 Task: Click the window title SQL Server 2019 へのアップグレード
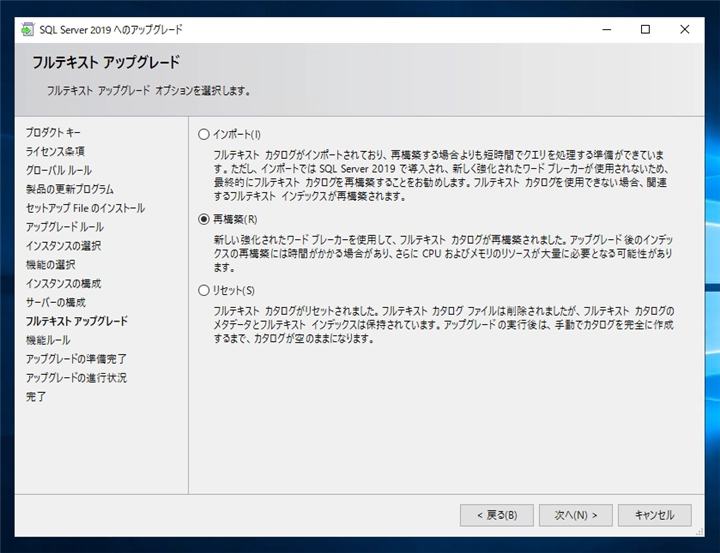point(111,30)
